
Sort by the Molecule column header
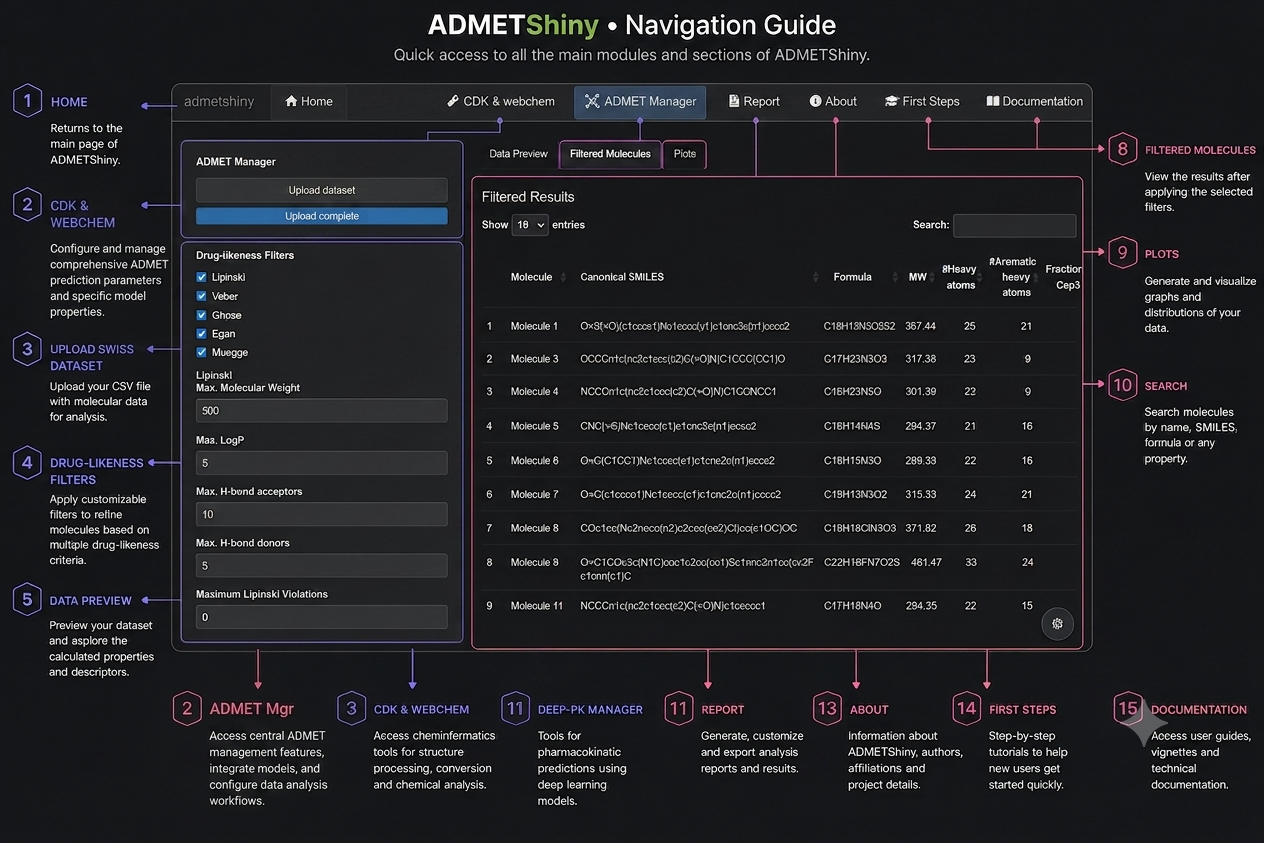click(x=531, y=277)
